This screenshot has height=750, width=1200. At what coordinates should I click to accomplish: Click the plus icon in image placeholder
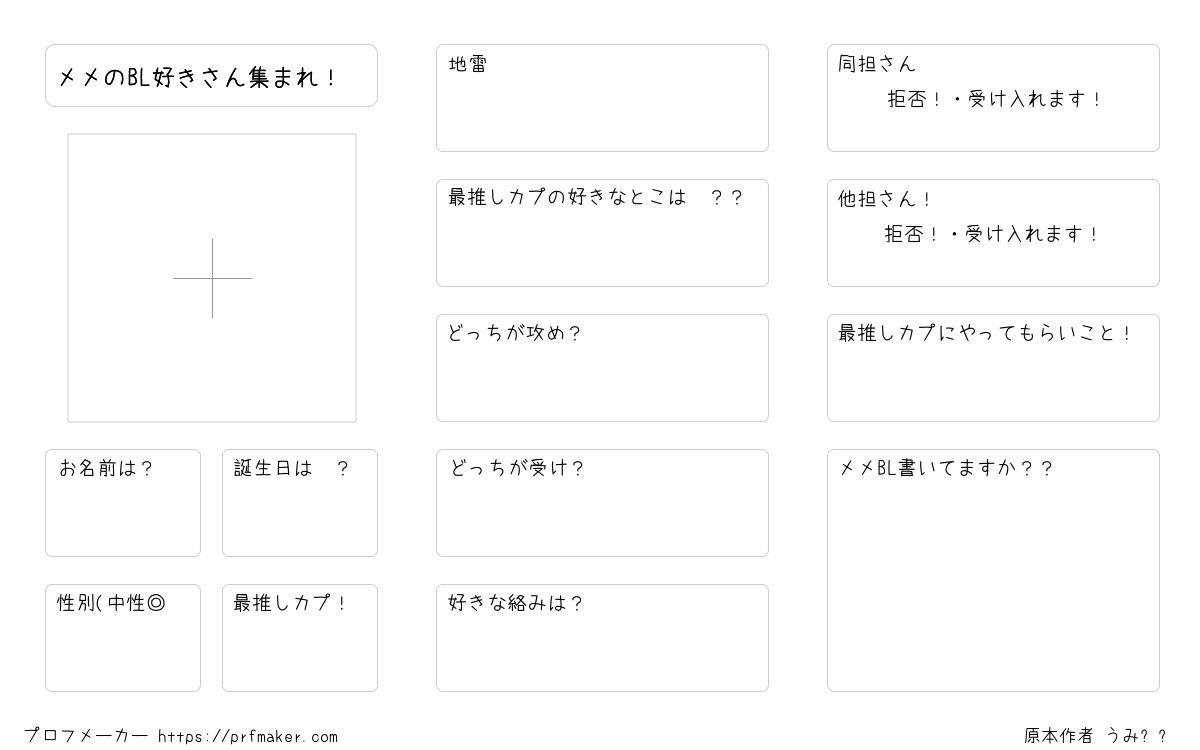pos(212,278)
